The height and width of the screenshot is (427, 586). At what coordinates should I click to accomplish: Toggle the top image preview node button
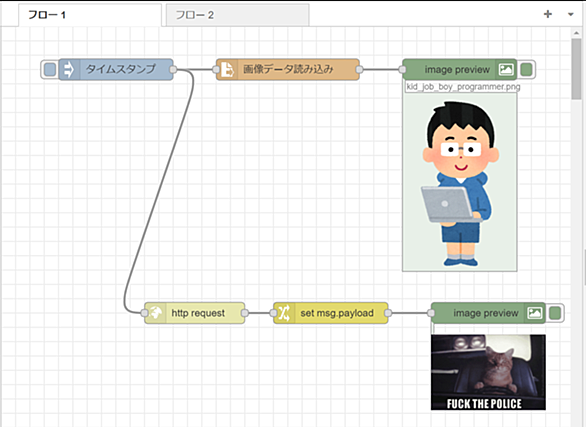[527, 69]
